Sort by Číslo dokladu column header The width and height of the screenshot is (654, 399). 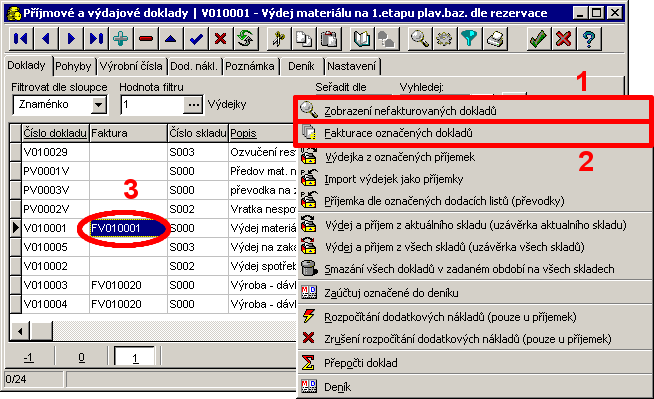tap(55, 133)
